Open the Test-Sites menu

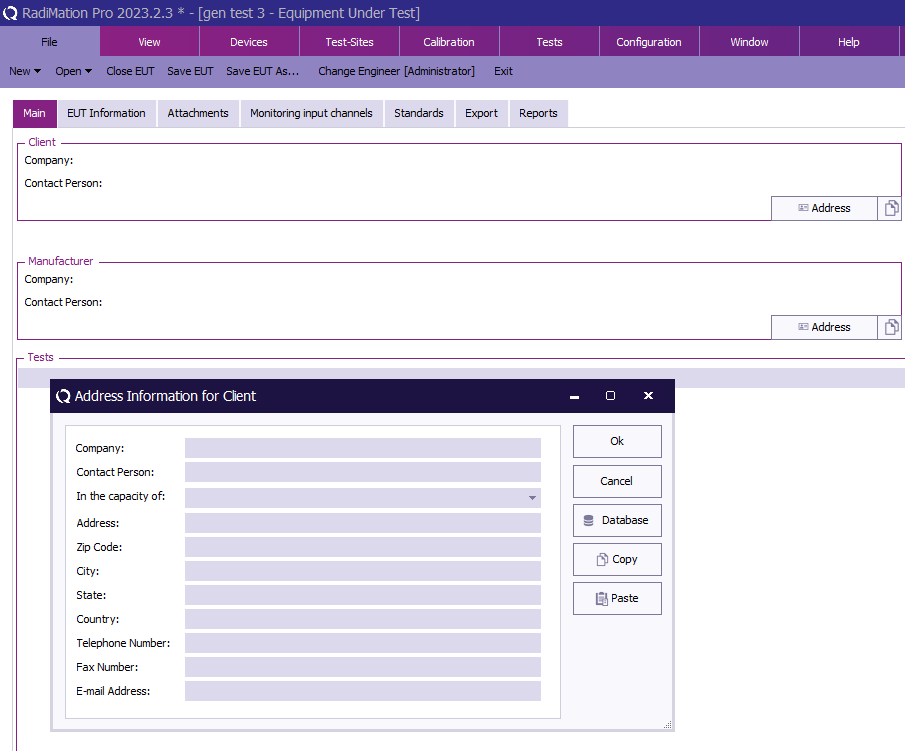tap(349, 42)
